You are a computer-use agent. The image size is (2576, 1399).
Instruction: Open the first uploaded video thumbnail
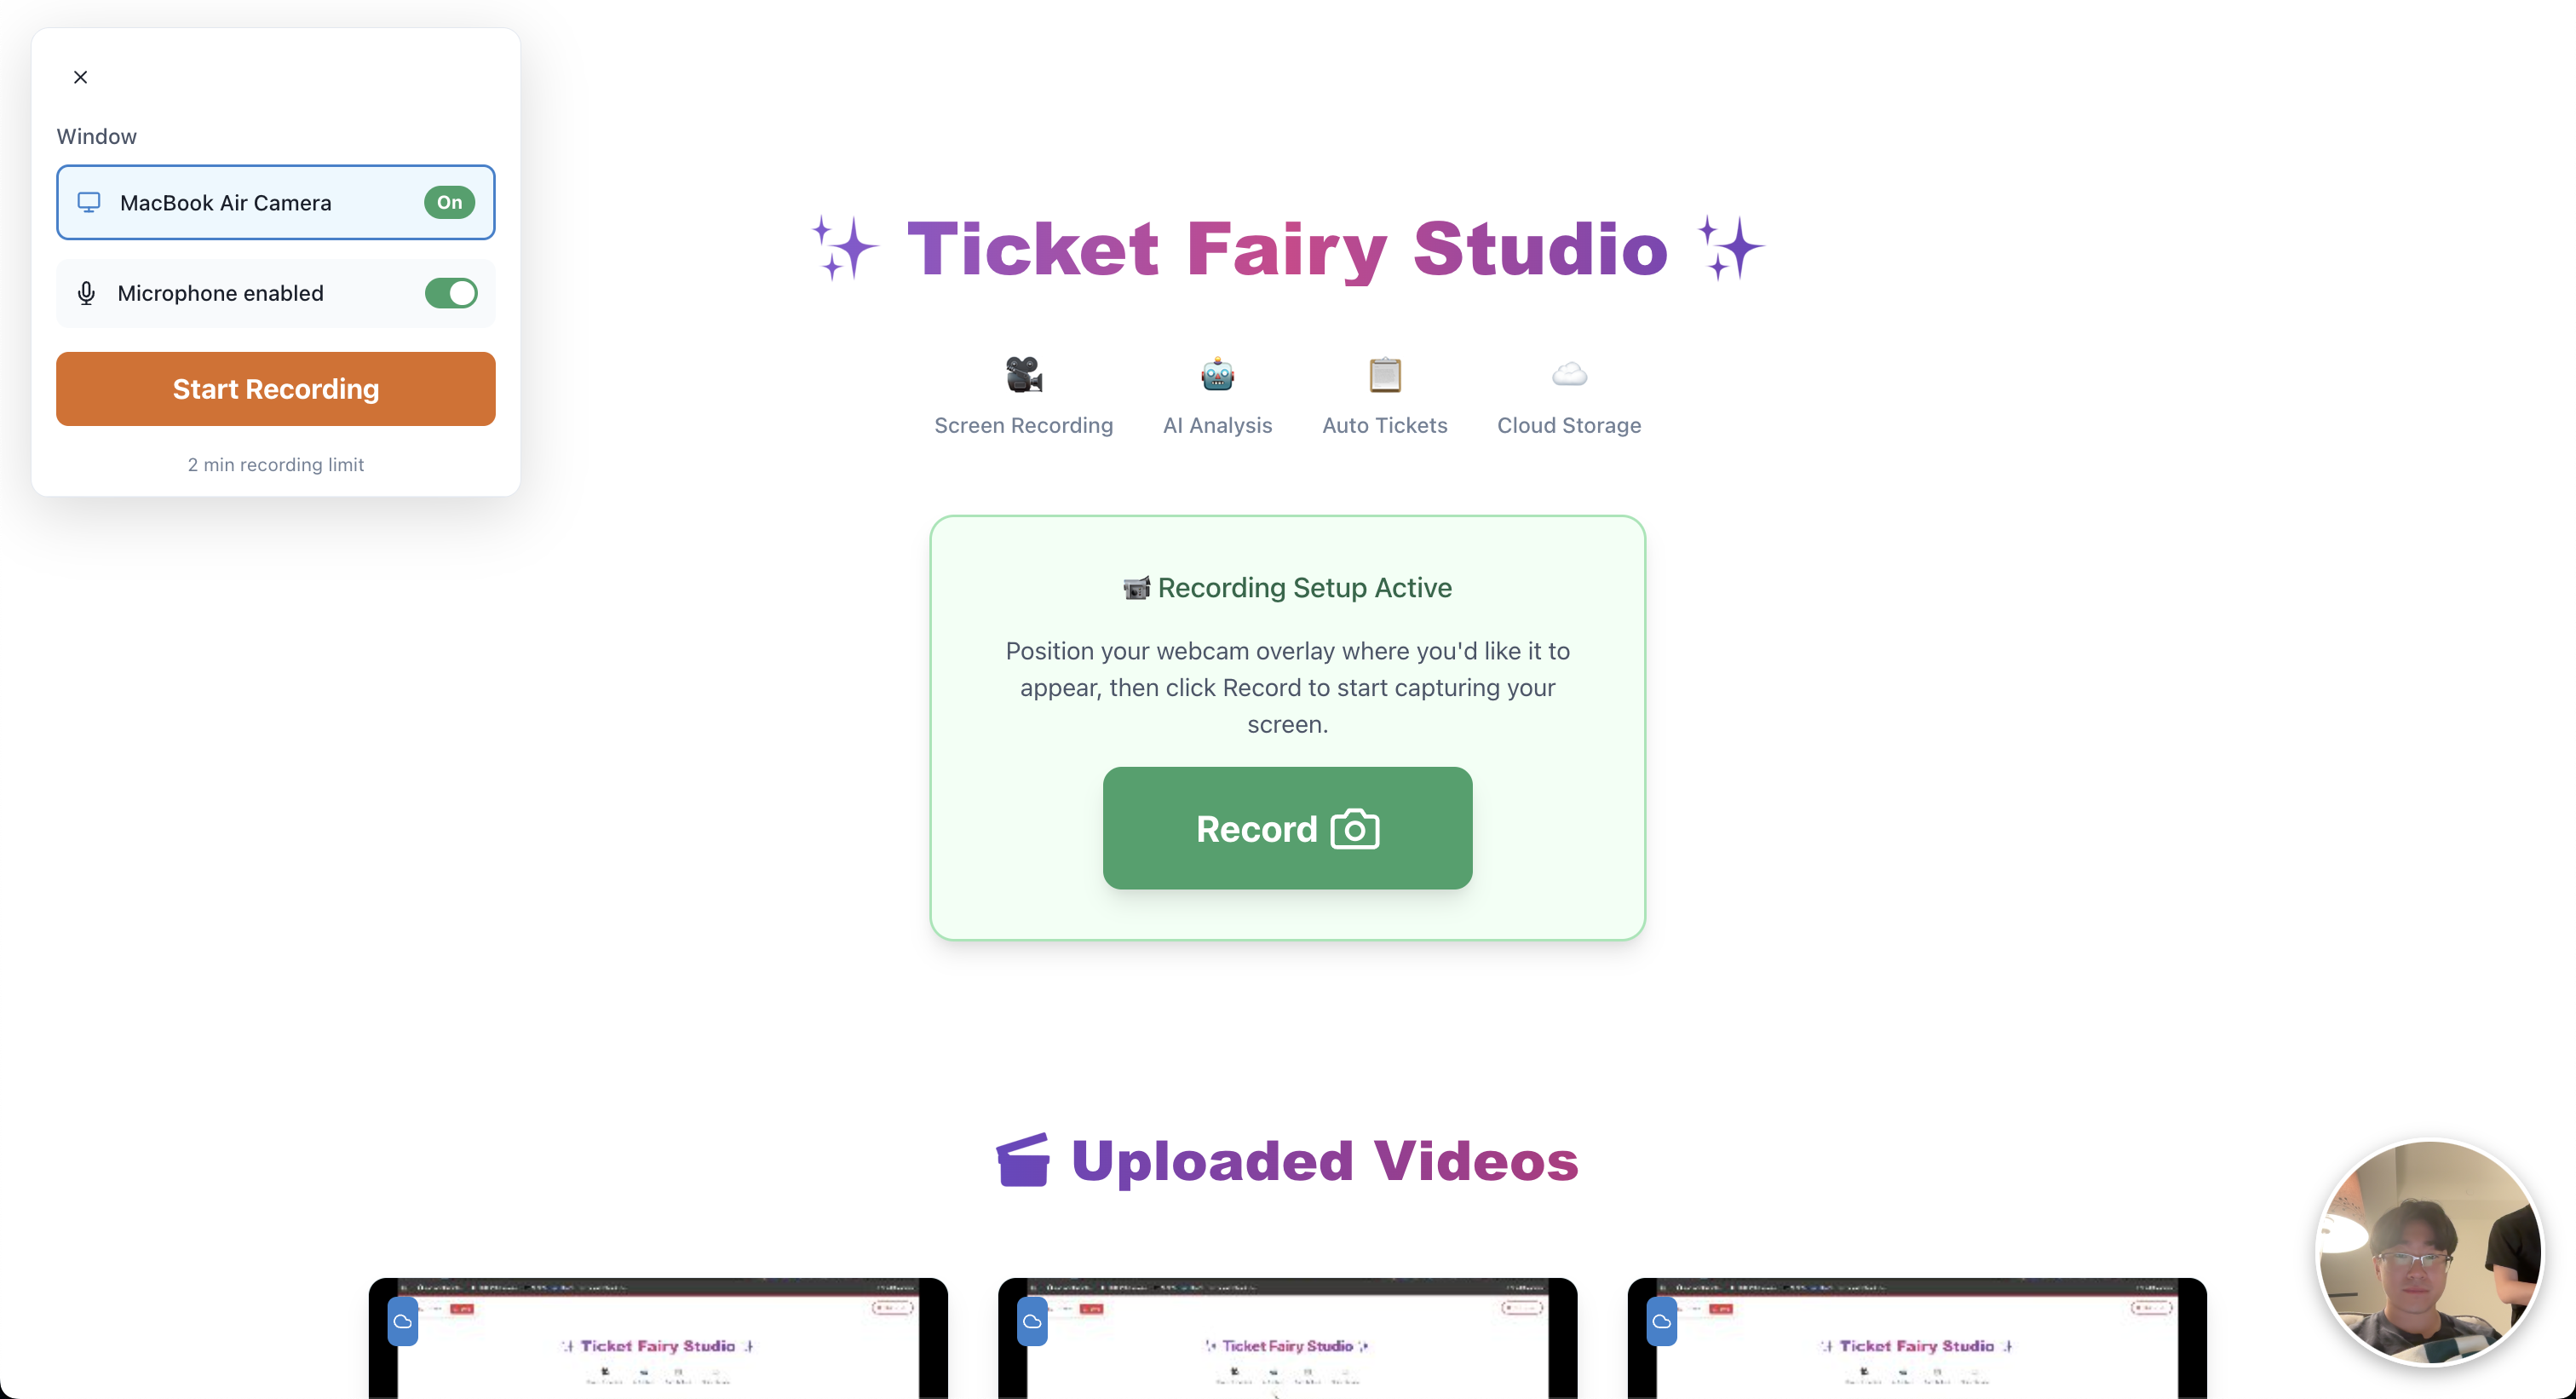coord(658,1338)
